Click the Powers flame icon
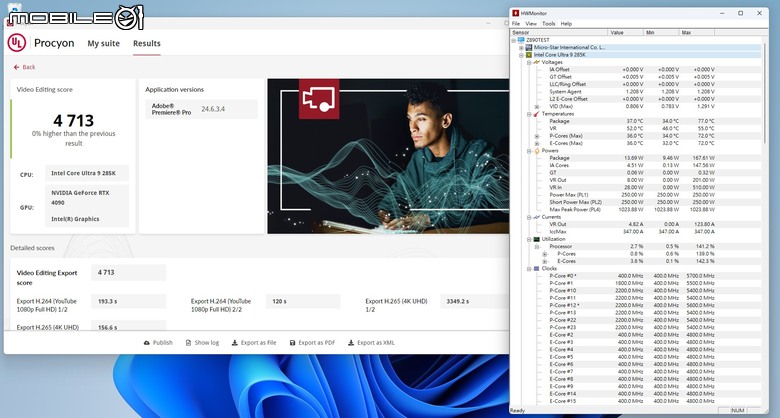Image resolution: width=780 pixels, height=418 pixels. [x=536, y=151]
